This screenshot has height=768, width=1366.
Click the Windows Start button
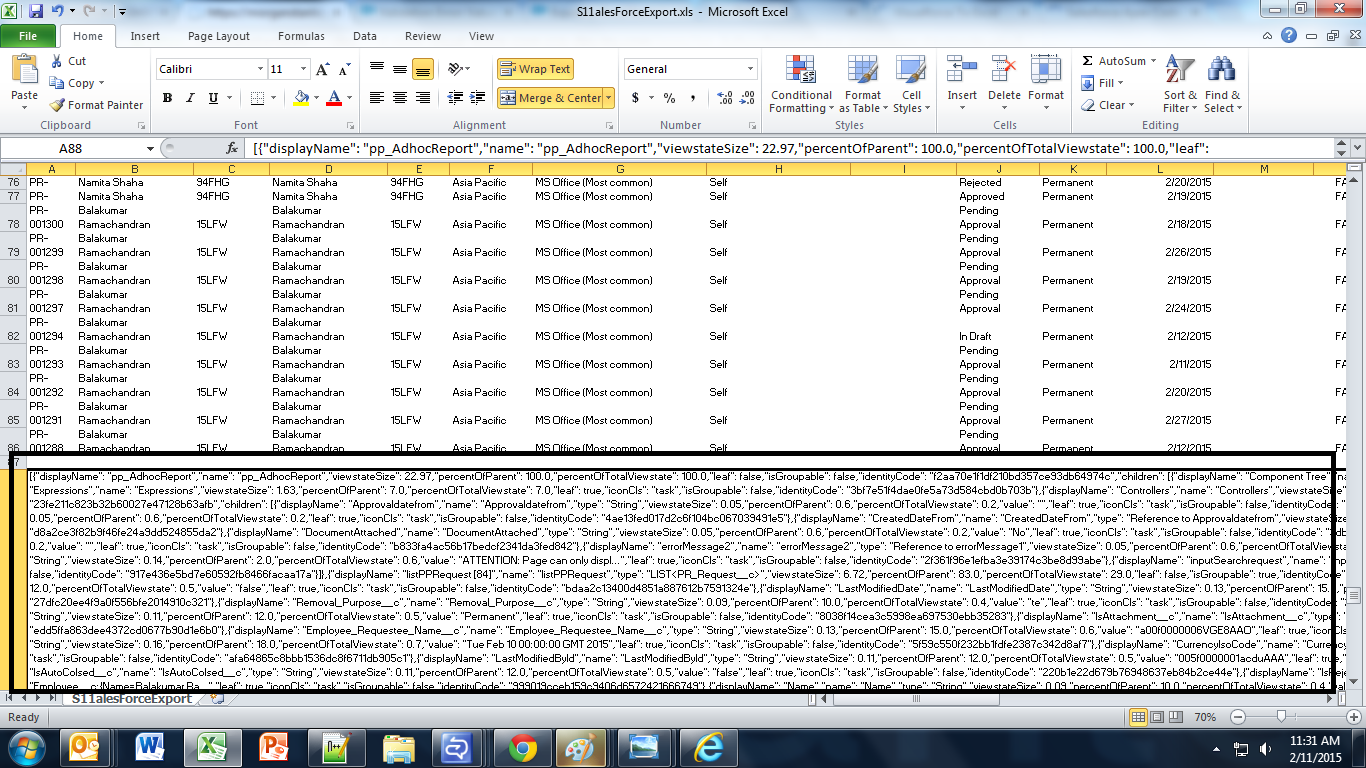click(x=24, y=747)
